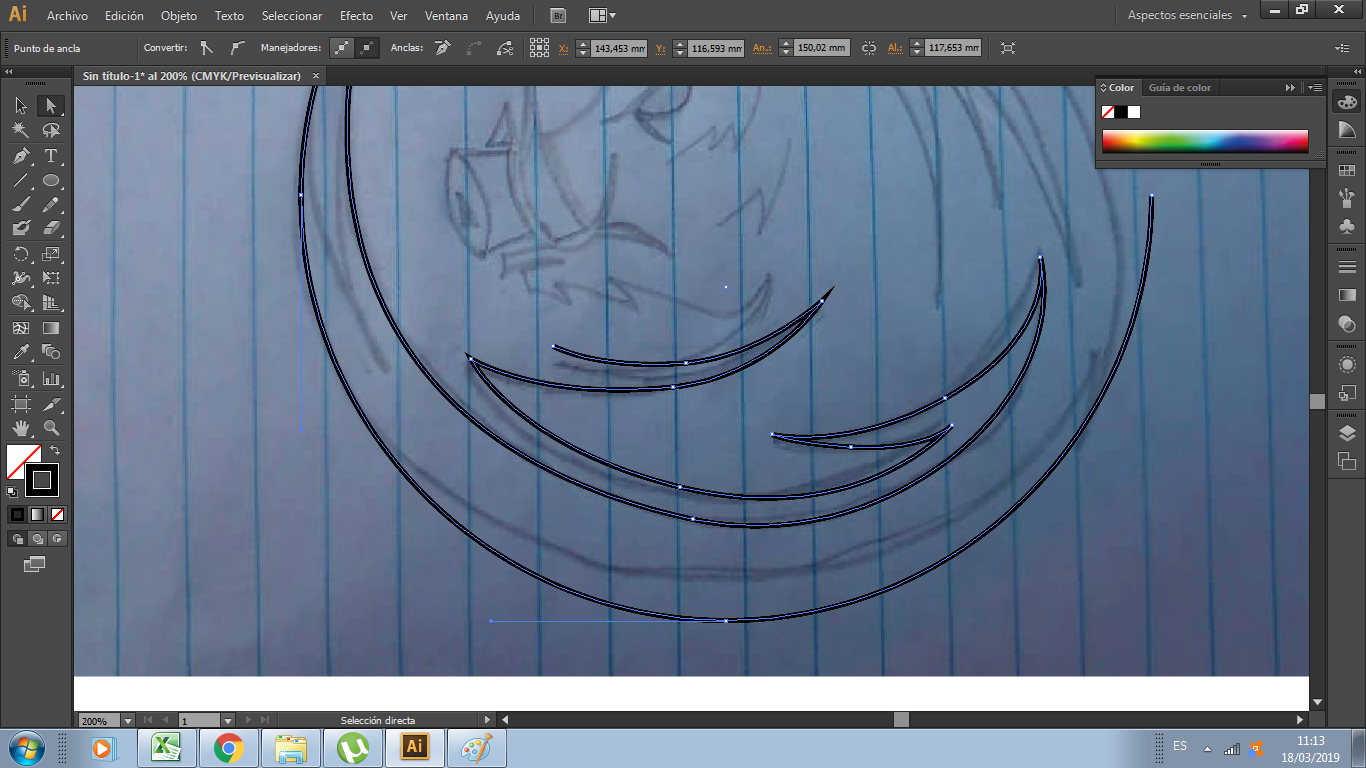Screen dimensions: 1366x768
Task: Pick the Magic Wand tool
Action: click(21, 131)
